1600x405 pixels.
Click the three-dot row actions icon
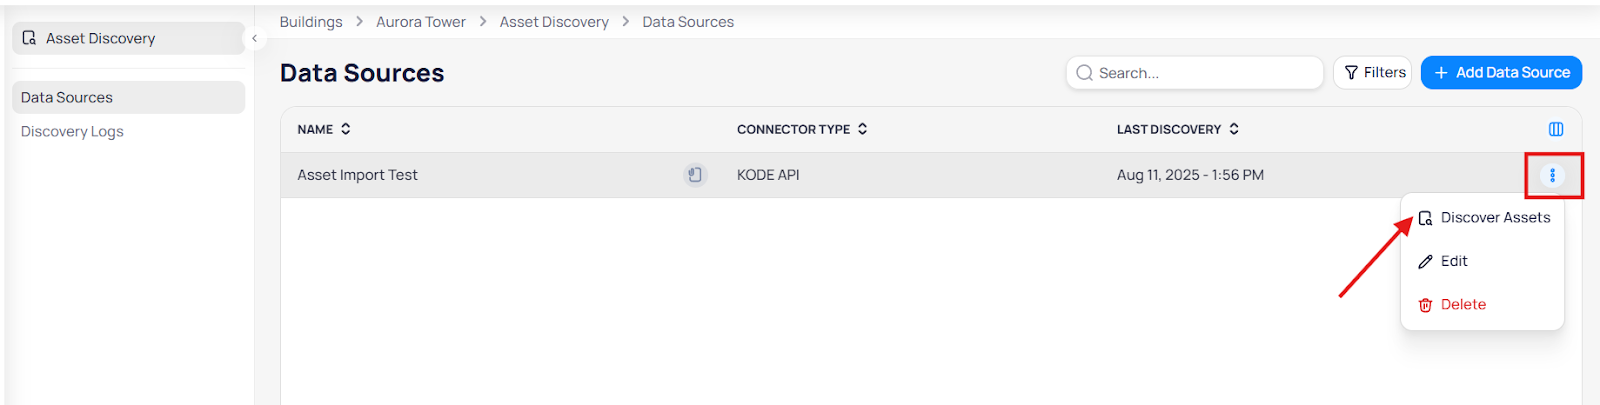pyautogui.click(x=1552, y=175)
